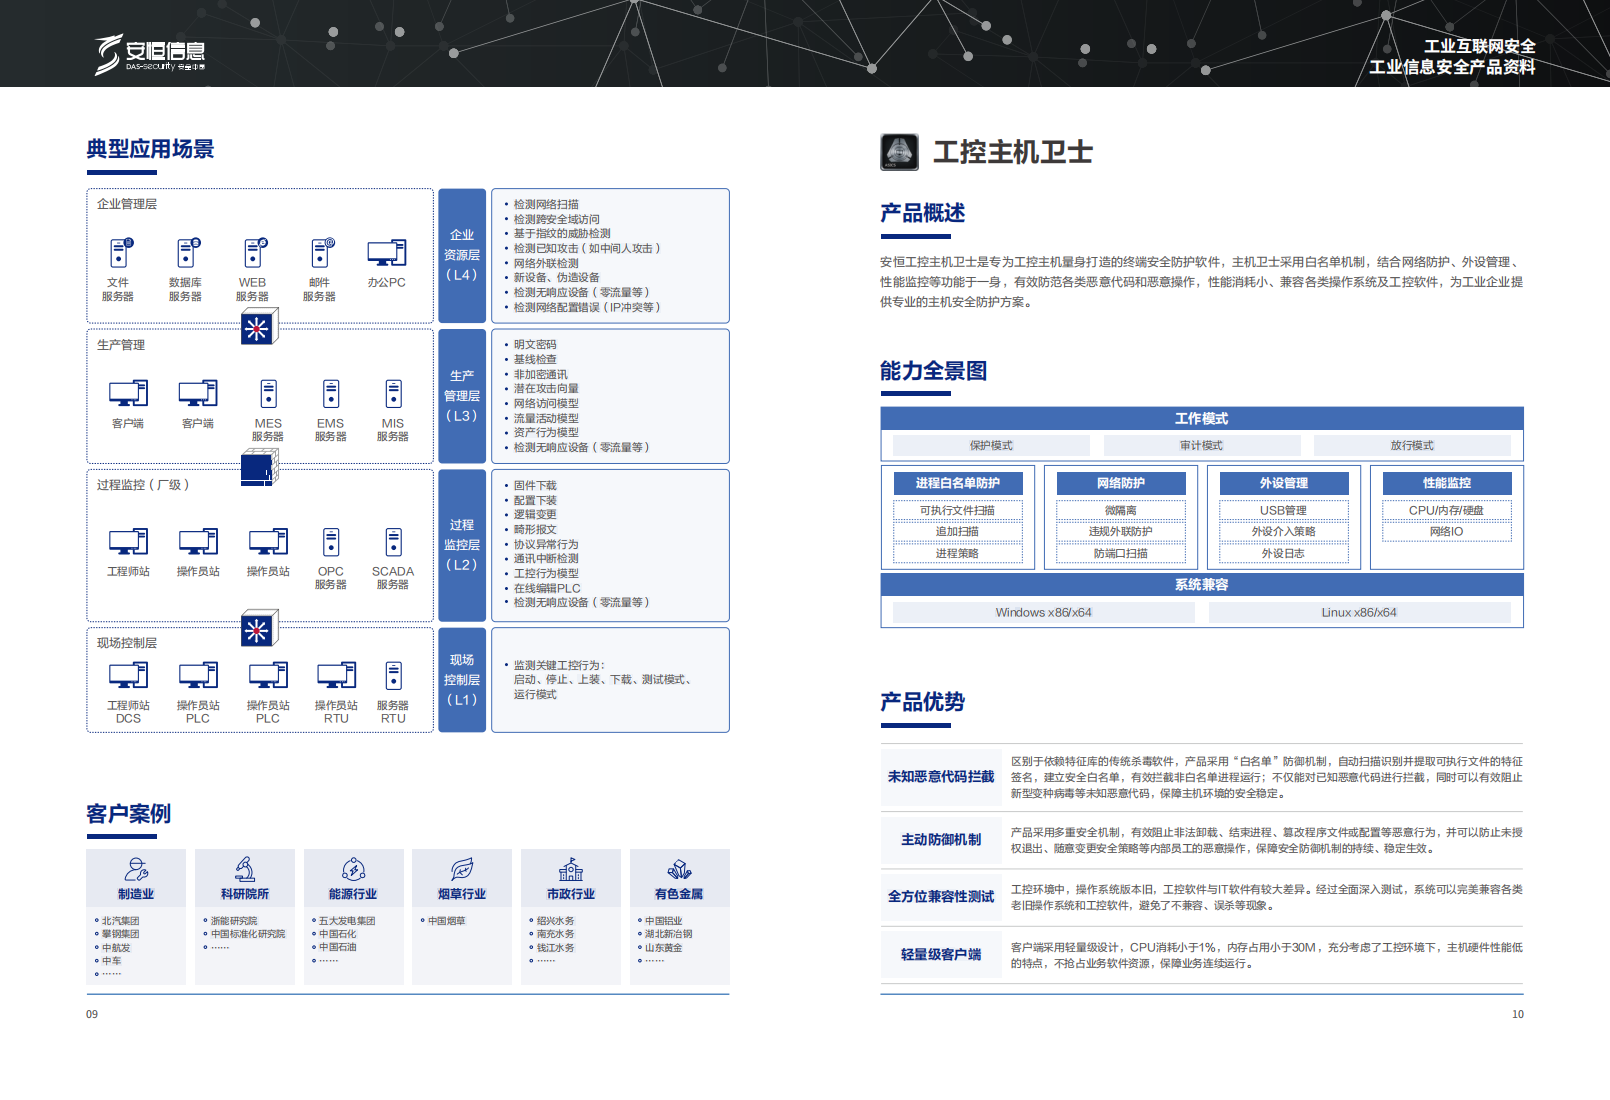Select the WEB服务器 server icon
1610x1100 pixels.
(254, 253)
